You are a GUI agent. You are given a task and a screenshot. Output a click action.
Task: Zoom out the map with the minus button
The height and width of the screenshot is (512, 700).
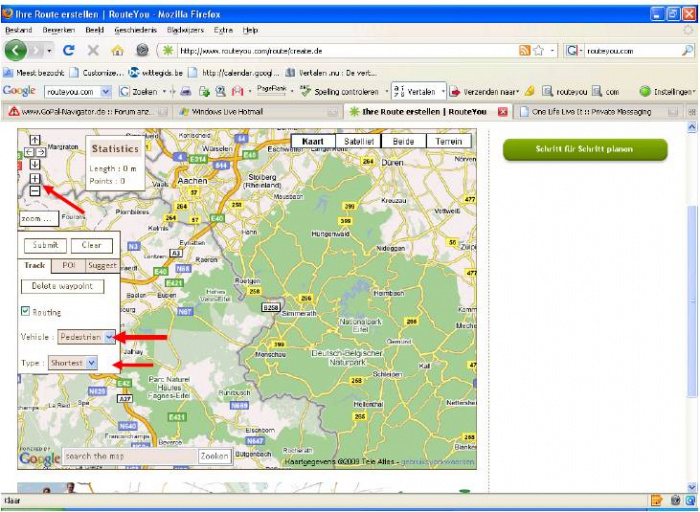(35, 191)
